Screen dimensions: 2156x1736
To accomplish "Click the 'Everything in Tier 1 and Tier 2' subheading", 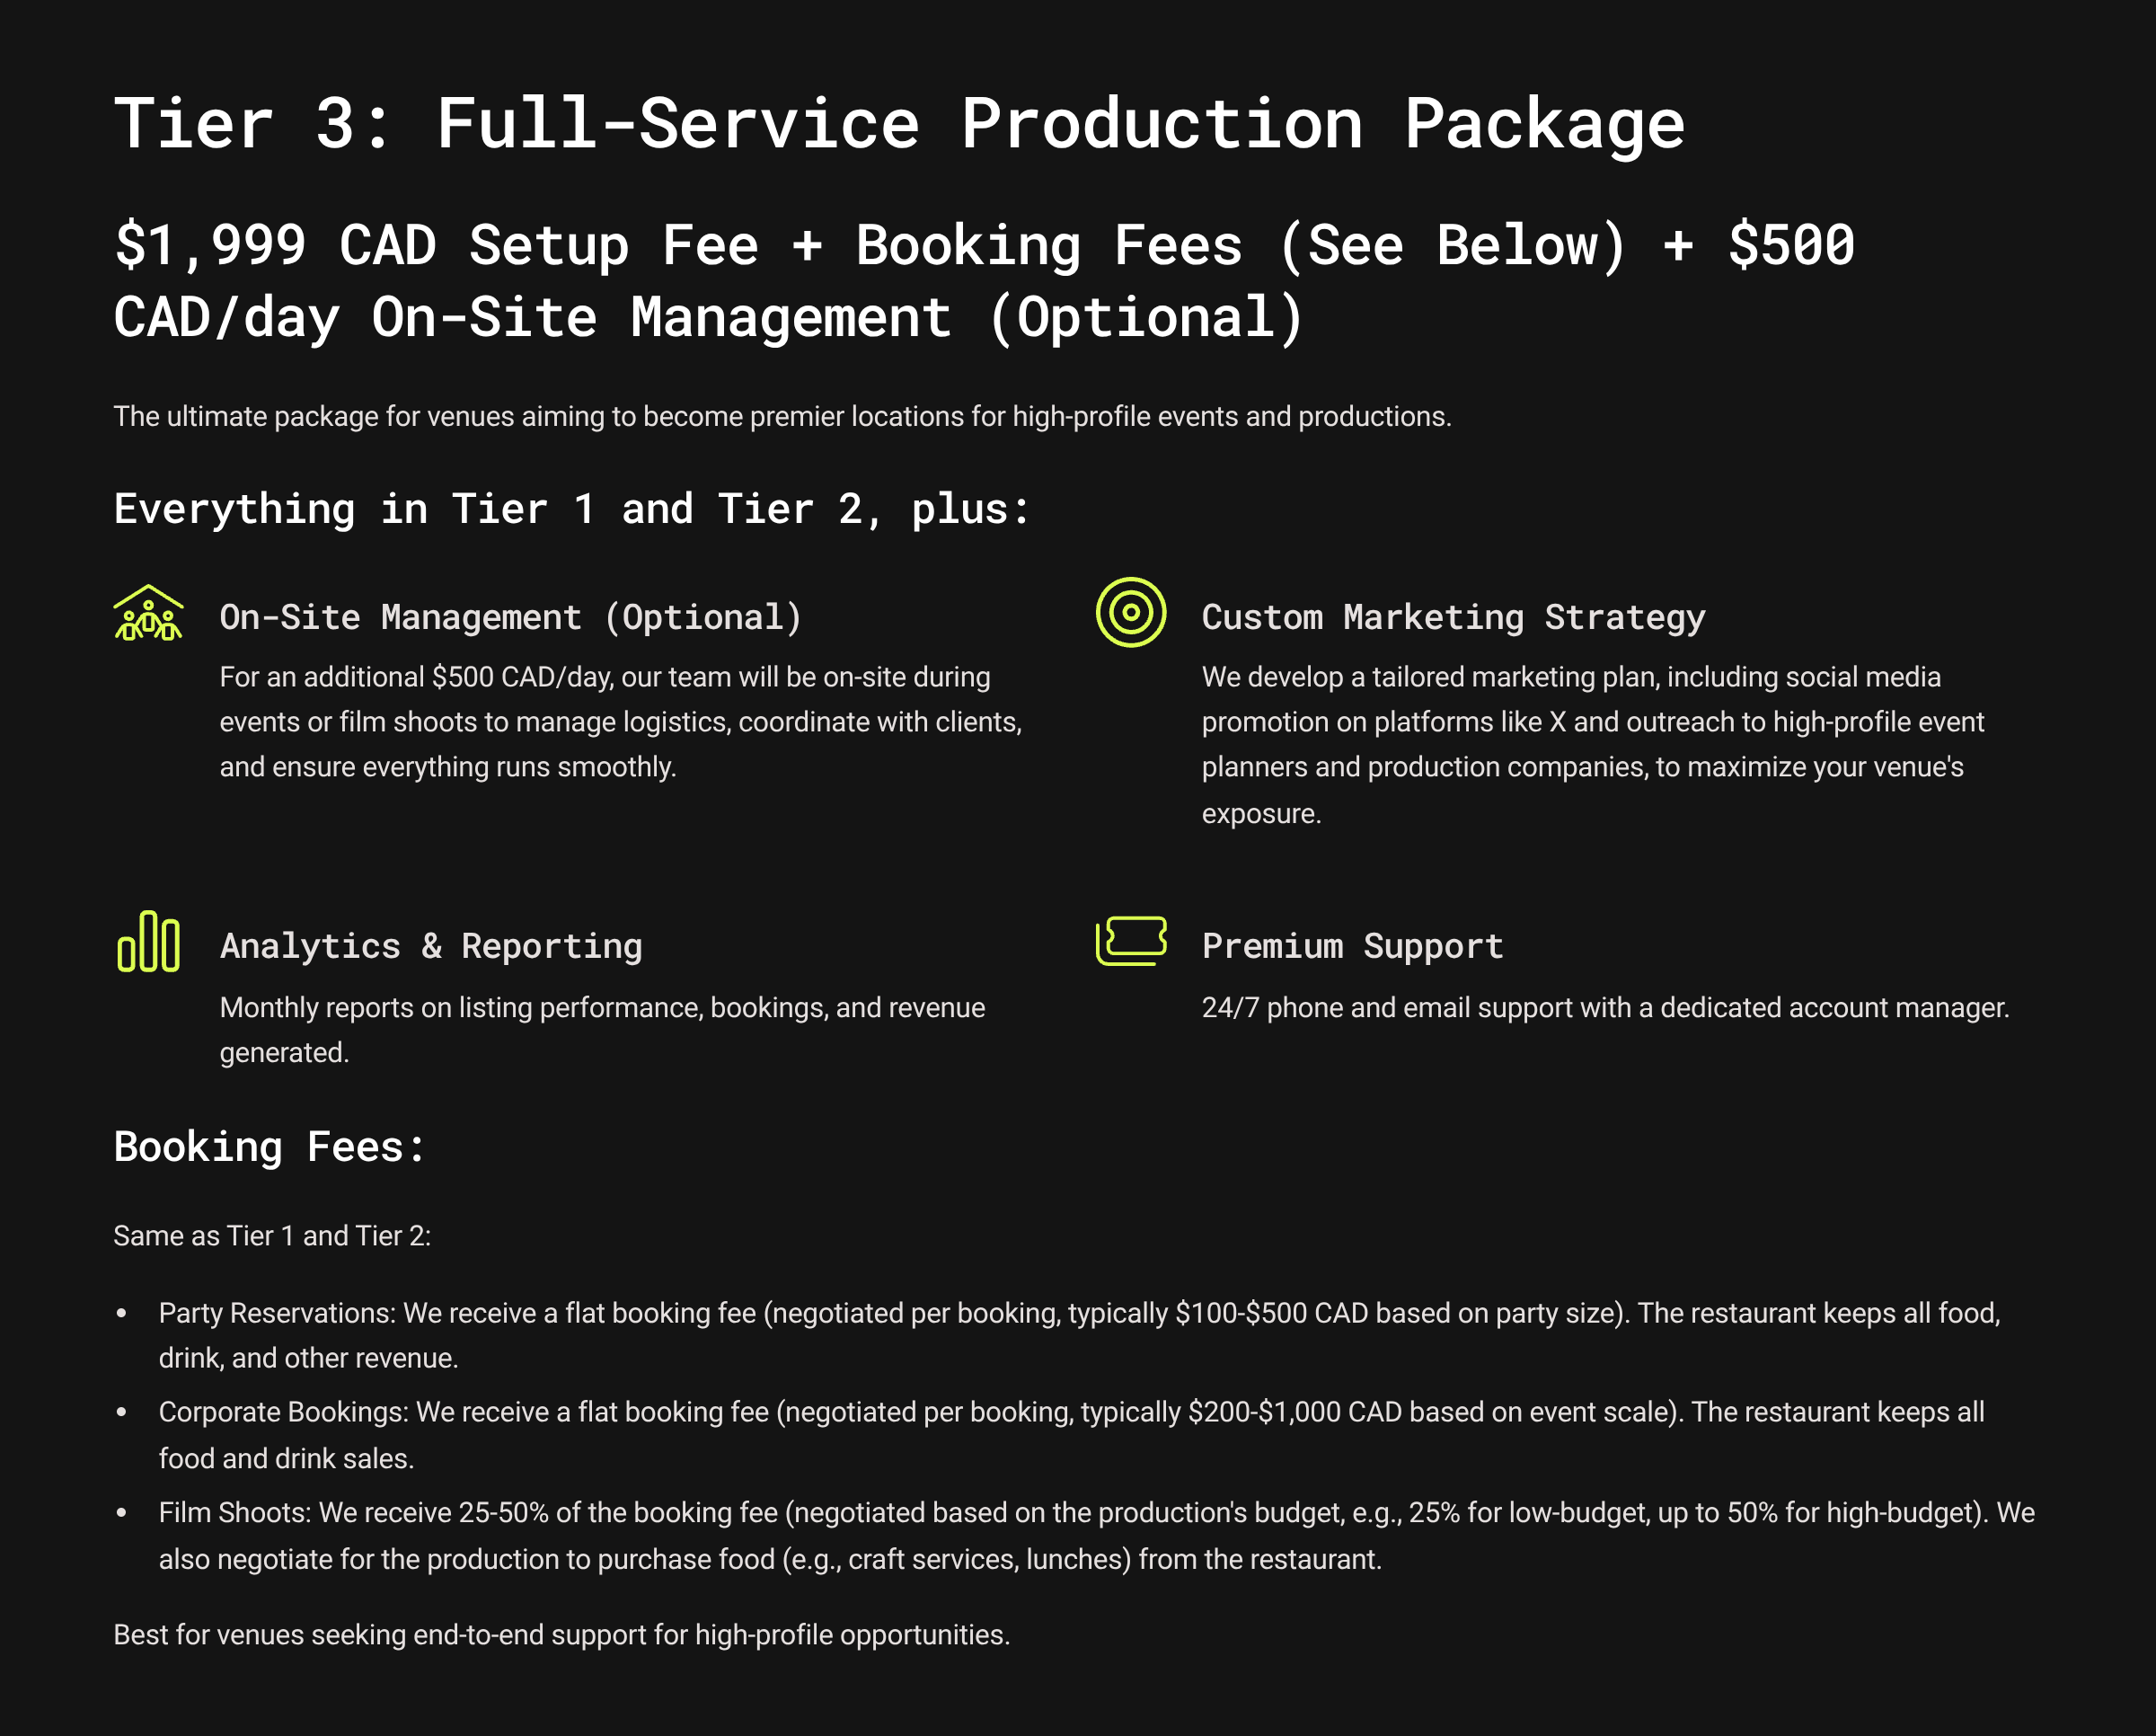I will [571, 509].
